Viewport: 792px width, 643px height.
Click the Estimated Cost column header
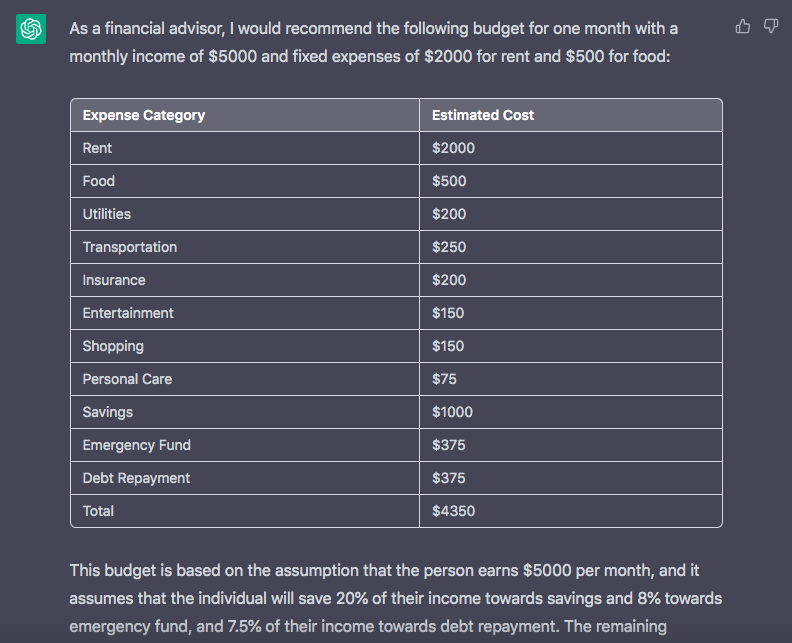coord(483,115)
